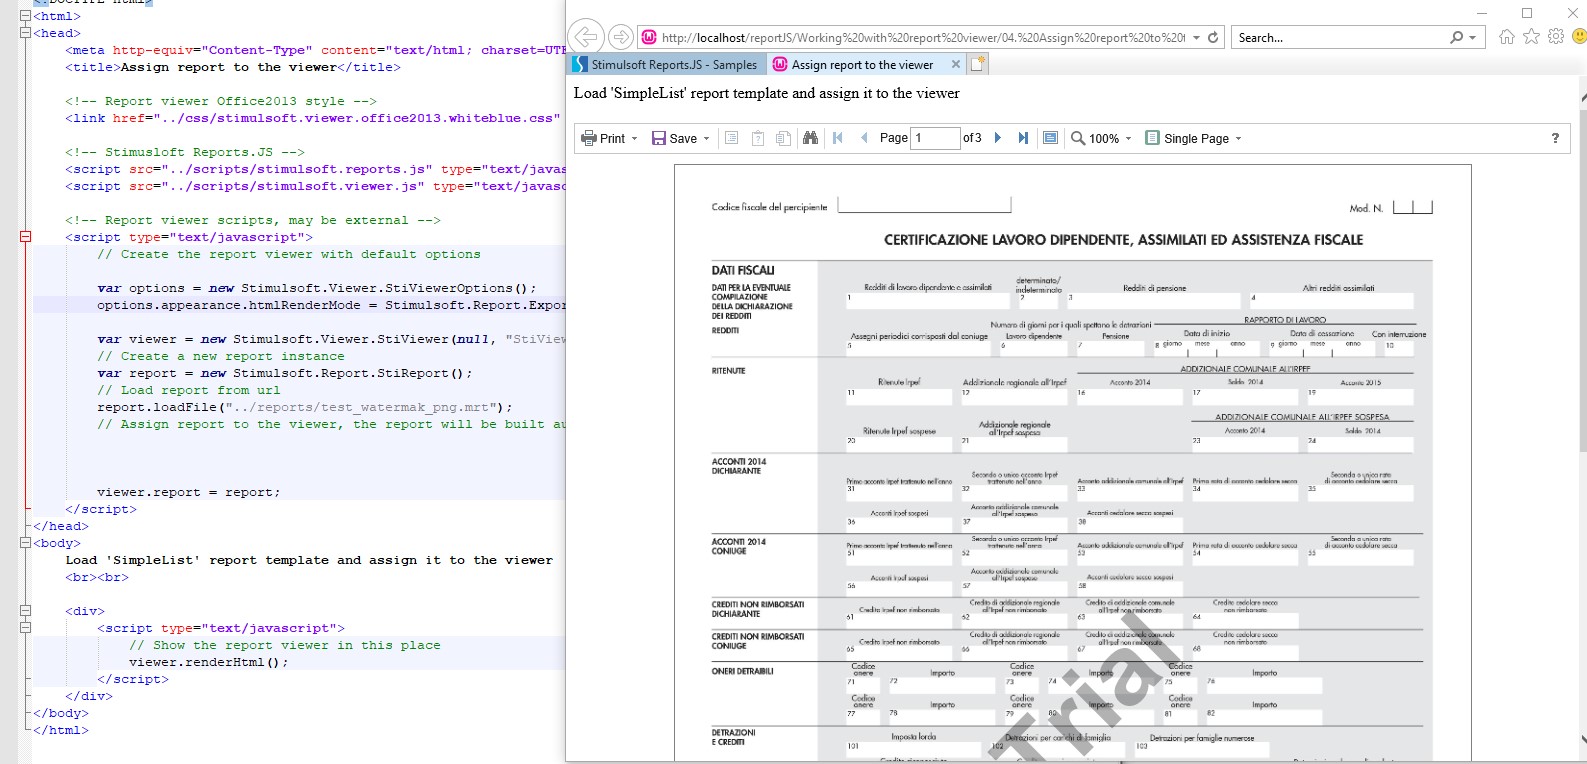Click the viewer.report = report; code line
The image size is (1587, 764).
188,492
